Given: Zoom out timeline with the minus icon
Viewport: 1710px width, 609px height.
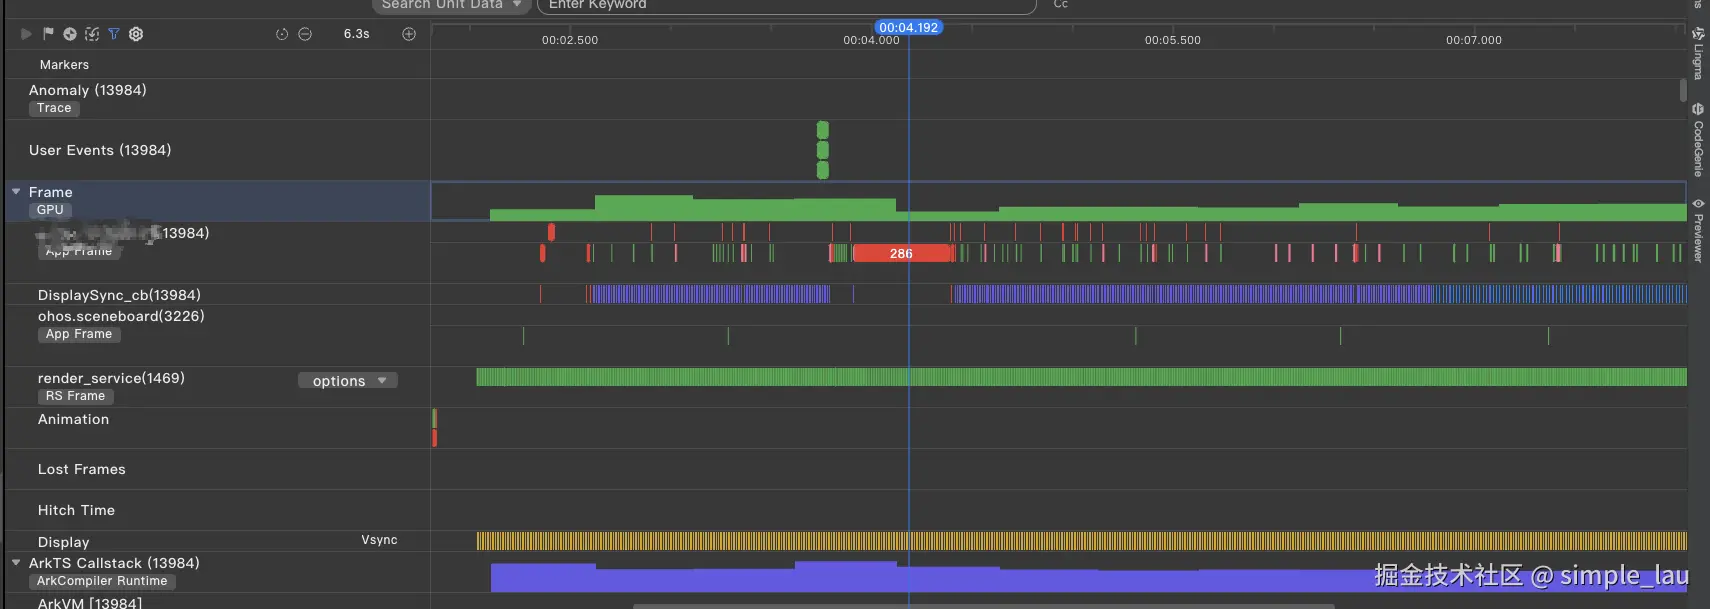Looking at the screenshot, I should (x=305, y=34).
